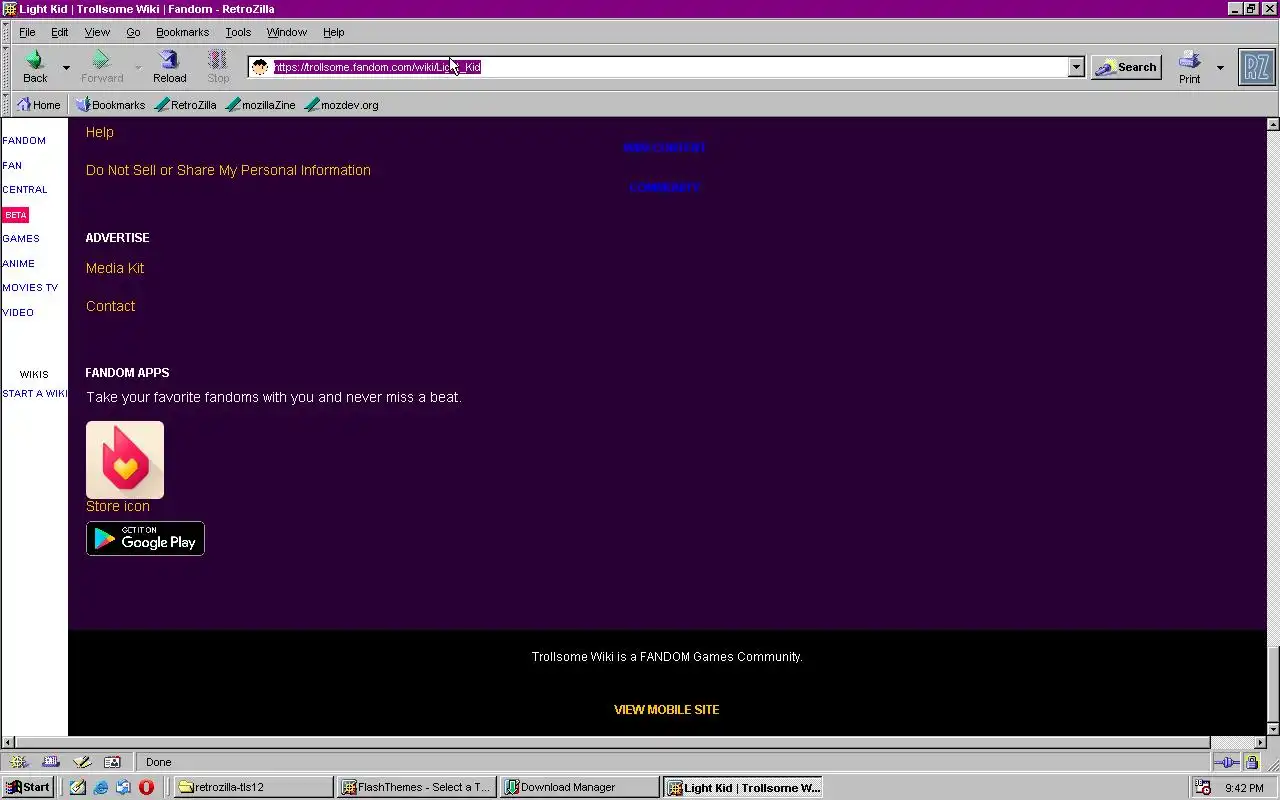Open the Print options dropdown arrow
This screenshot has height=800, width=1280.
pyautogui.click(x=1220, y=68)
